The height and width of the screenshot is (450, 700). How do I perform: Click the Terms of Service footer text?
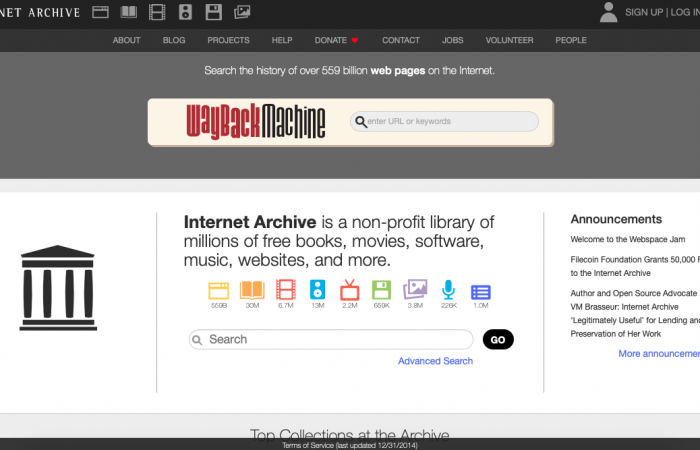tap(350, 445)
